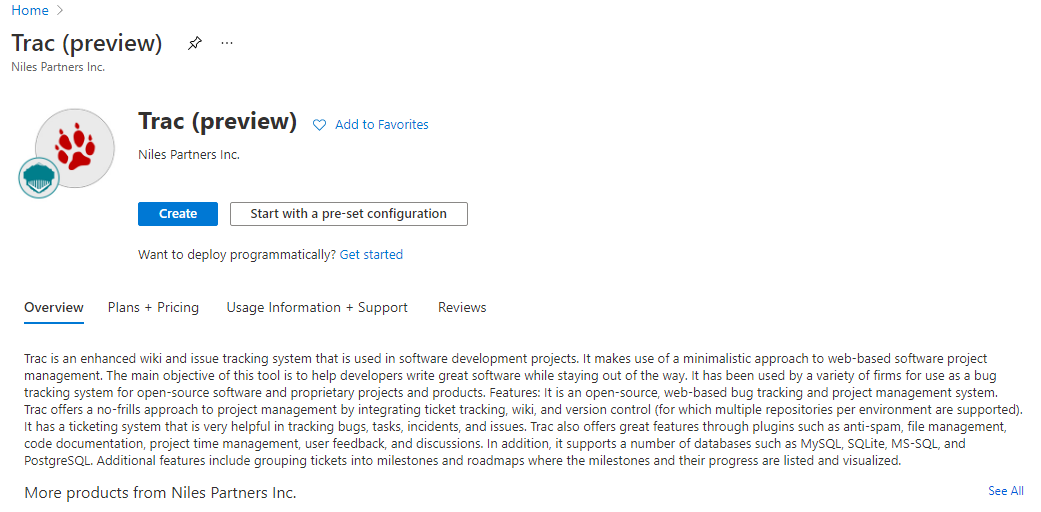
Task: Click the teal certification badge icon
Action: tap(39, 178)
